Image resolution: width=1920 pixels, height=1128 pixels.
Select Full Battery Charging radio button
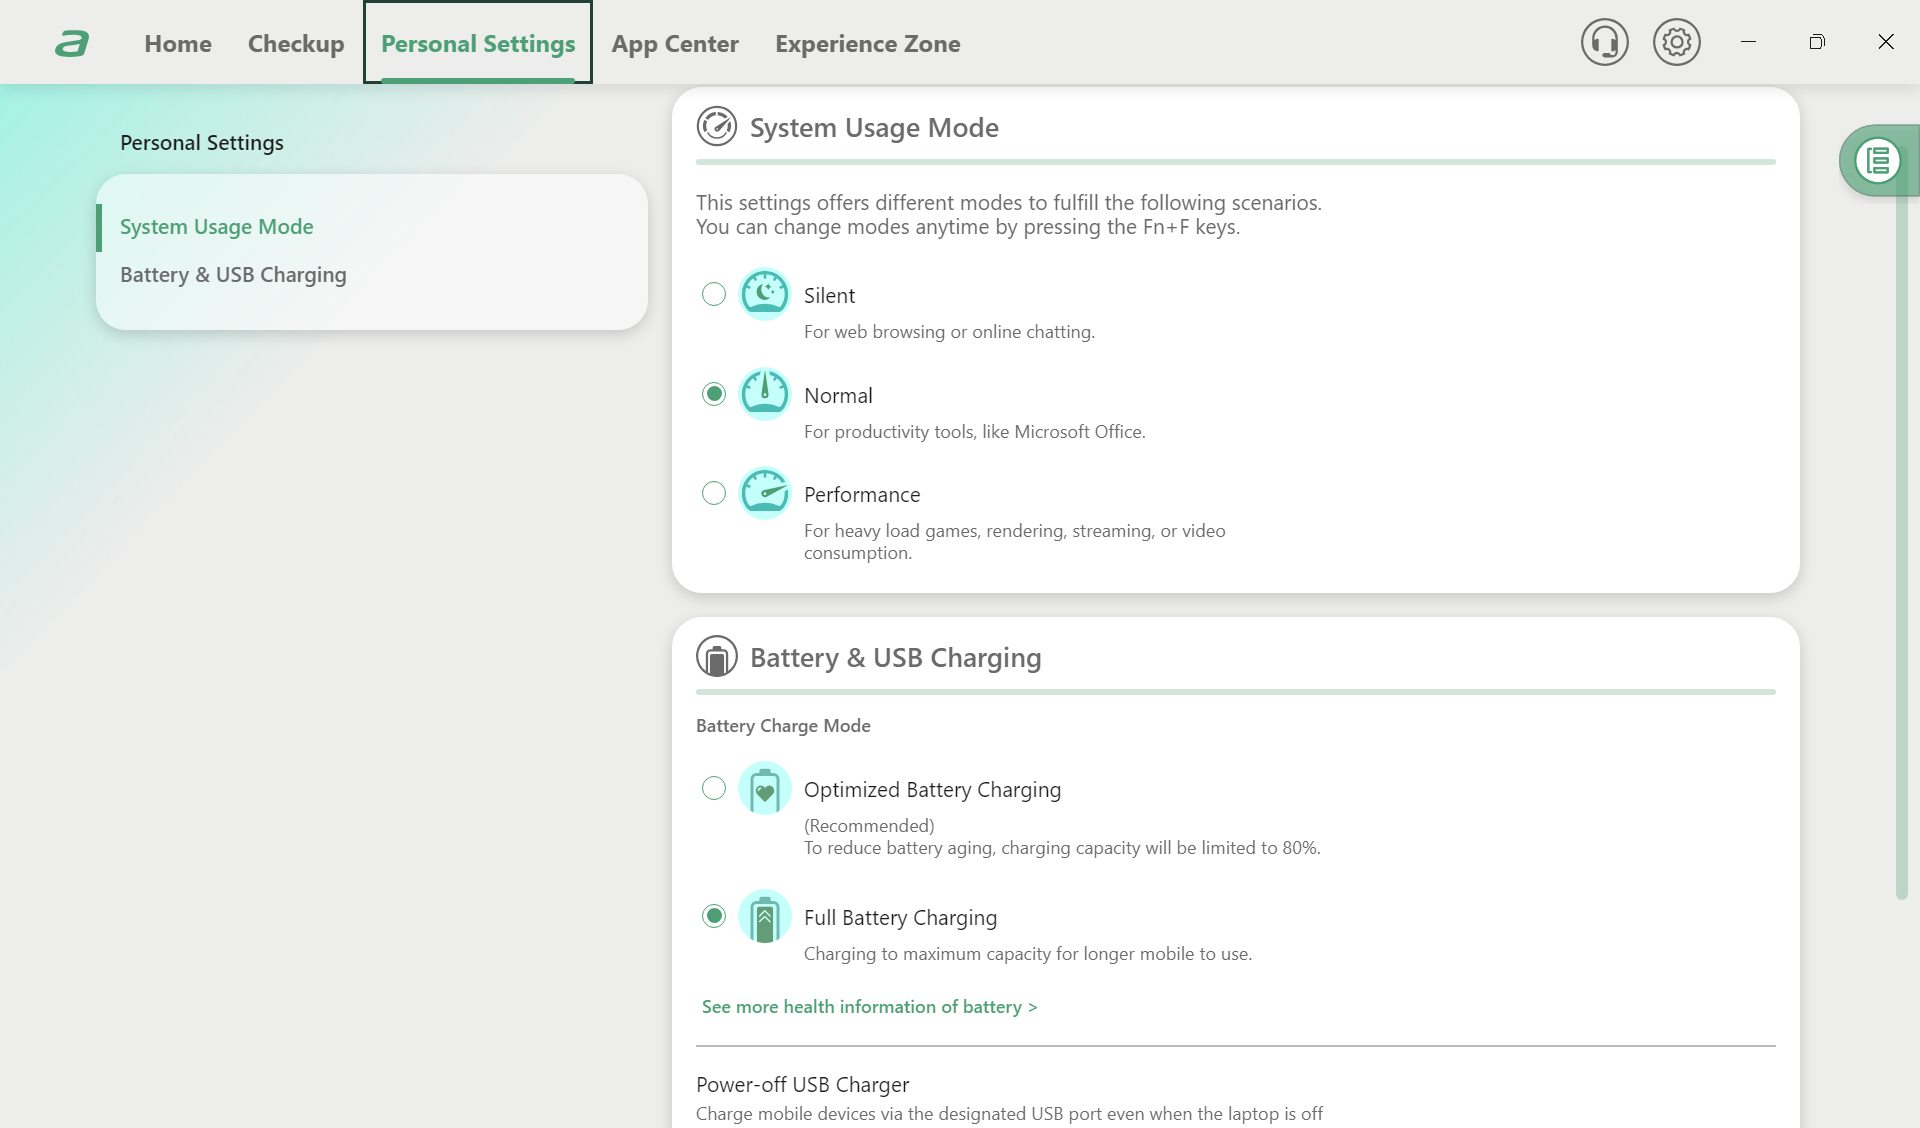(714, 916)
